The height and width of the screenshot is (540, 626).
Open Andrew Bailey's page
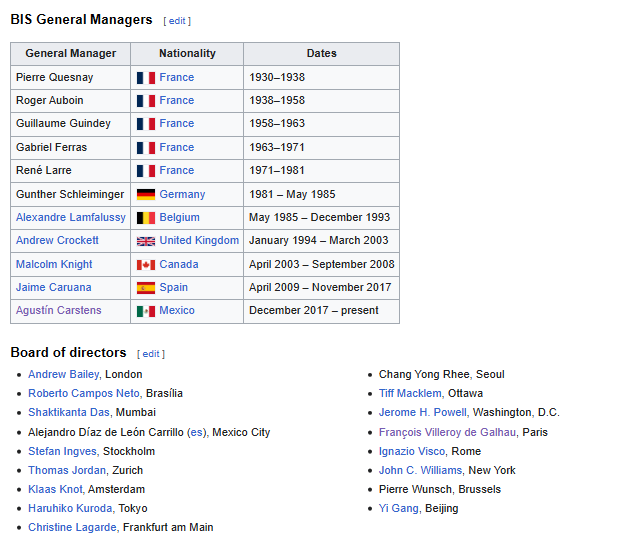point(63,374)
